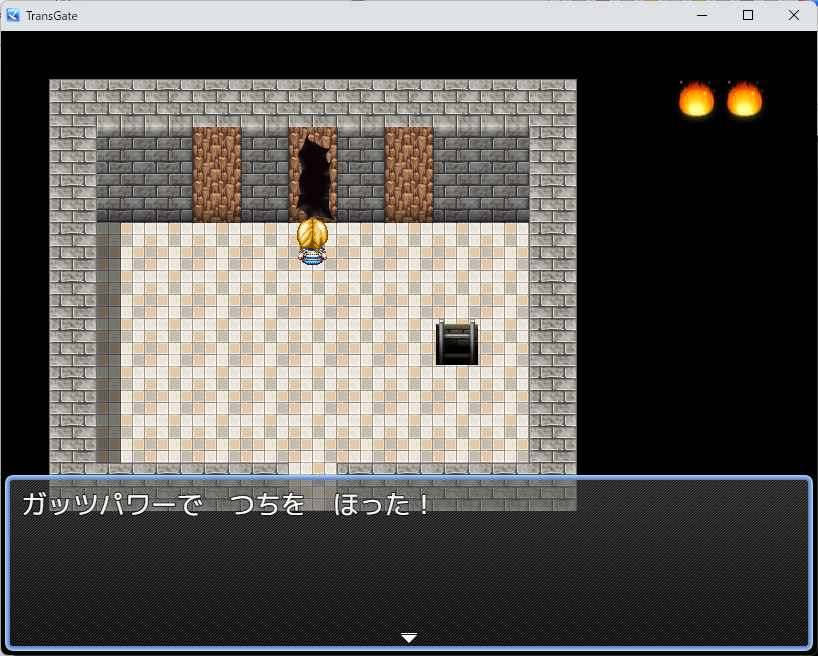Click the message text ガッツパワーで つちを ほった!

pos(226,505)
